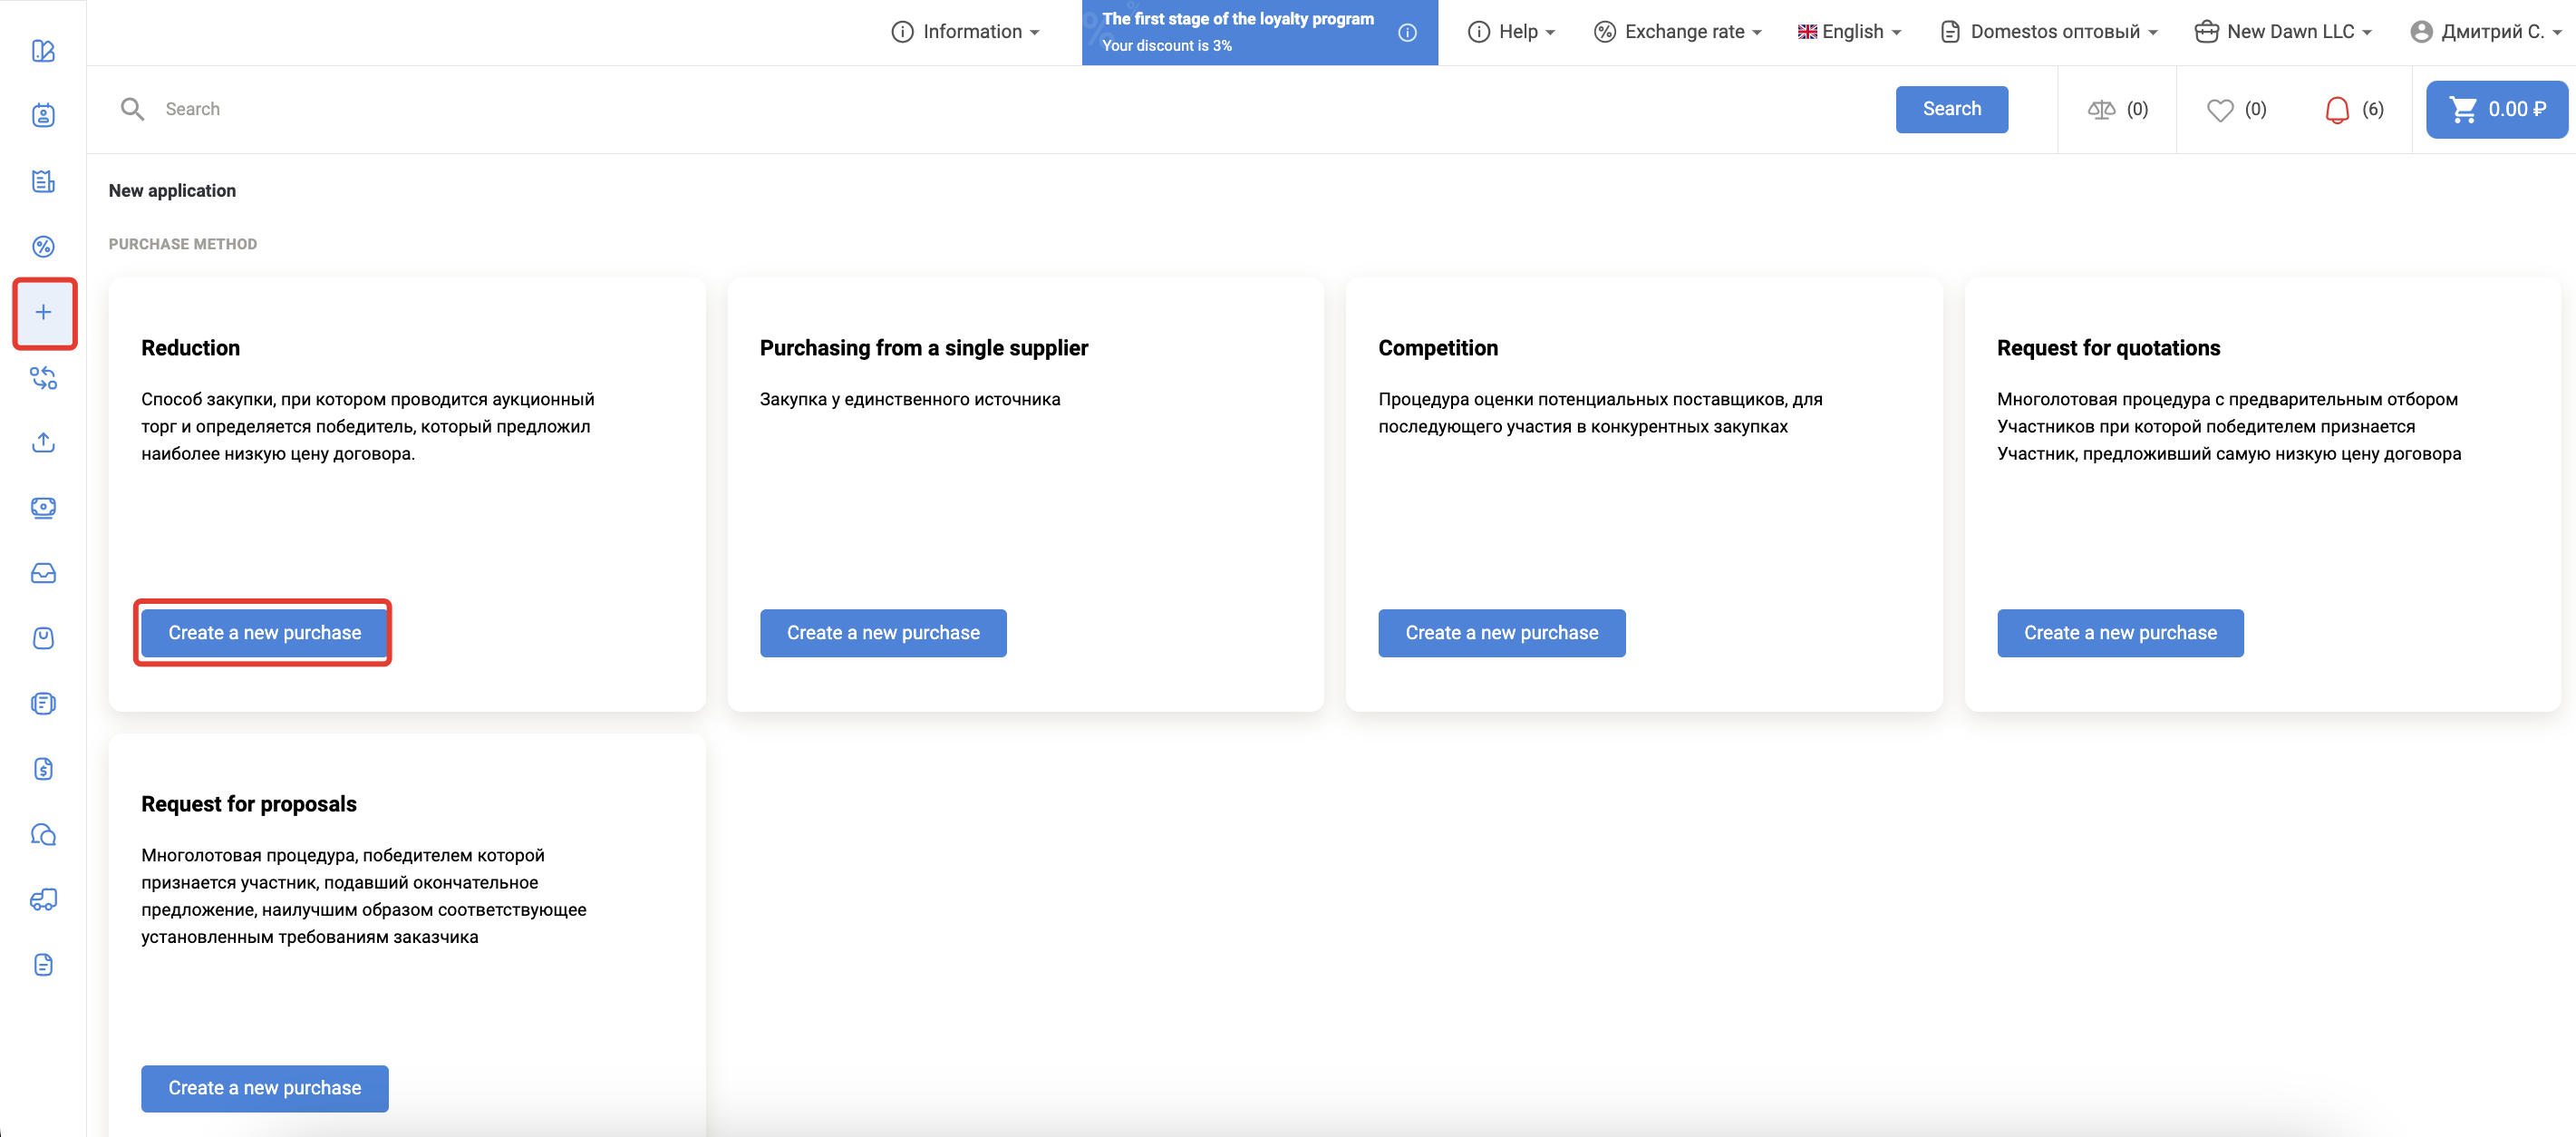Open the Help menu
Viewport: 2576px width, 1137px height.
pyautogui.click(x=1511, y=32)
